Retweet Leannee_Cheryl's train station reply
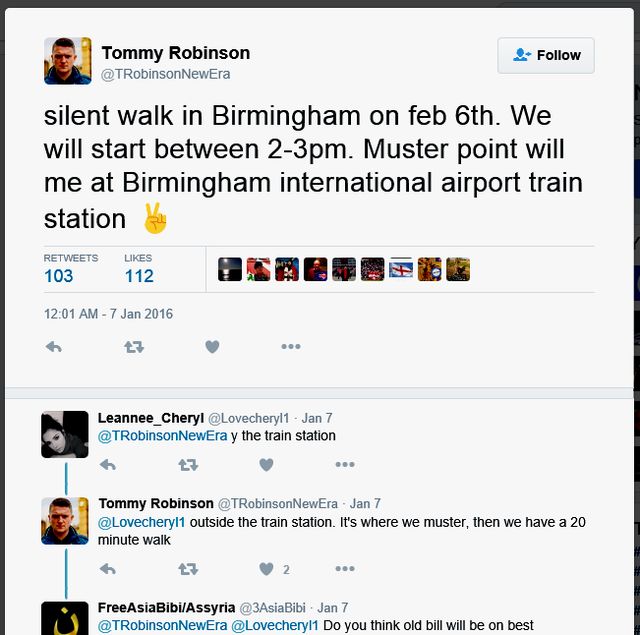 187,465
